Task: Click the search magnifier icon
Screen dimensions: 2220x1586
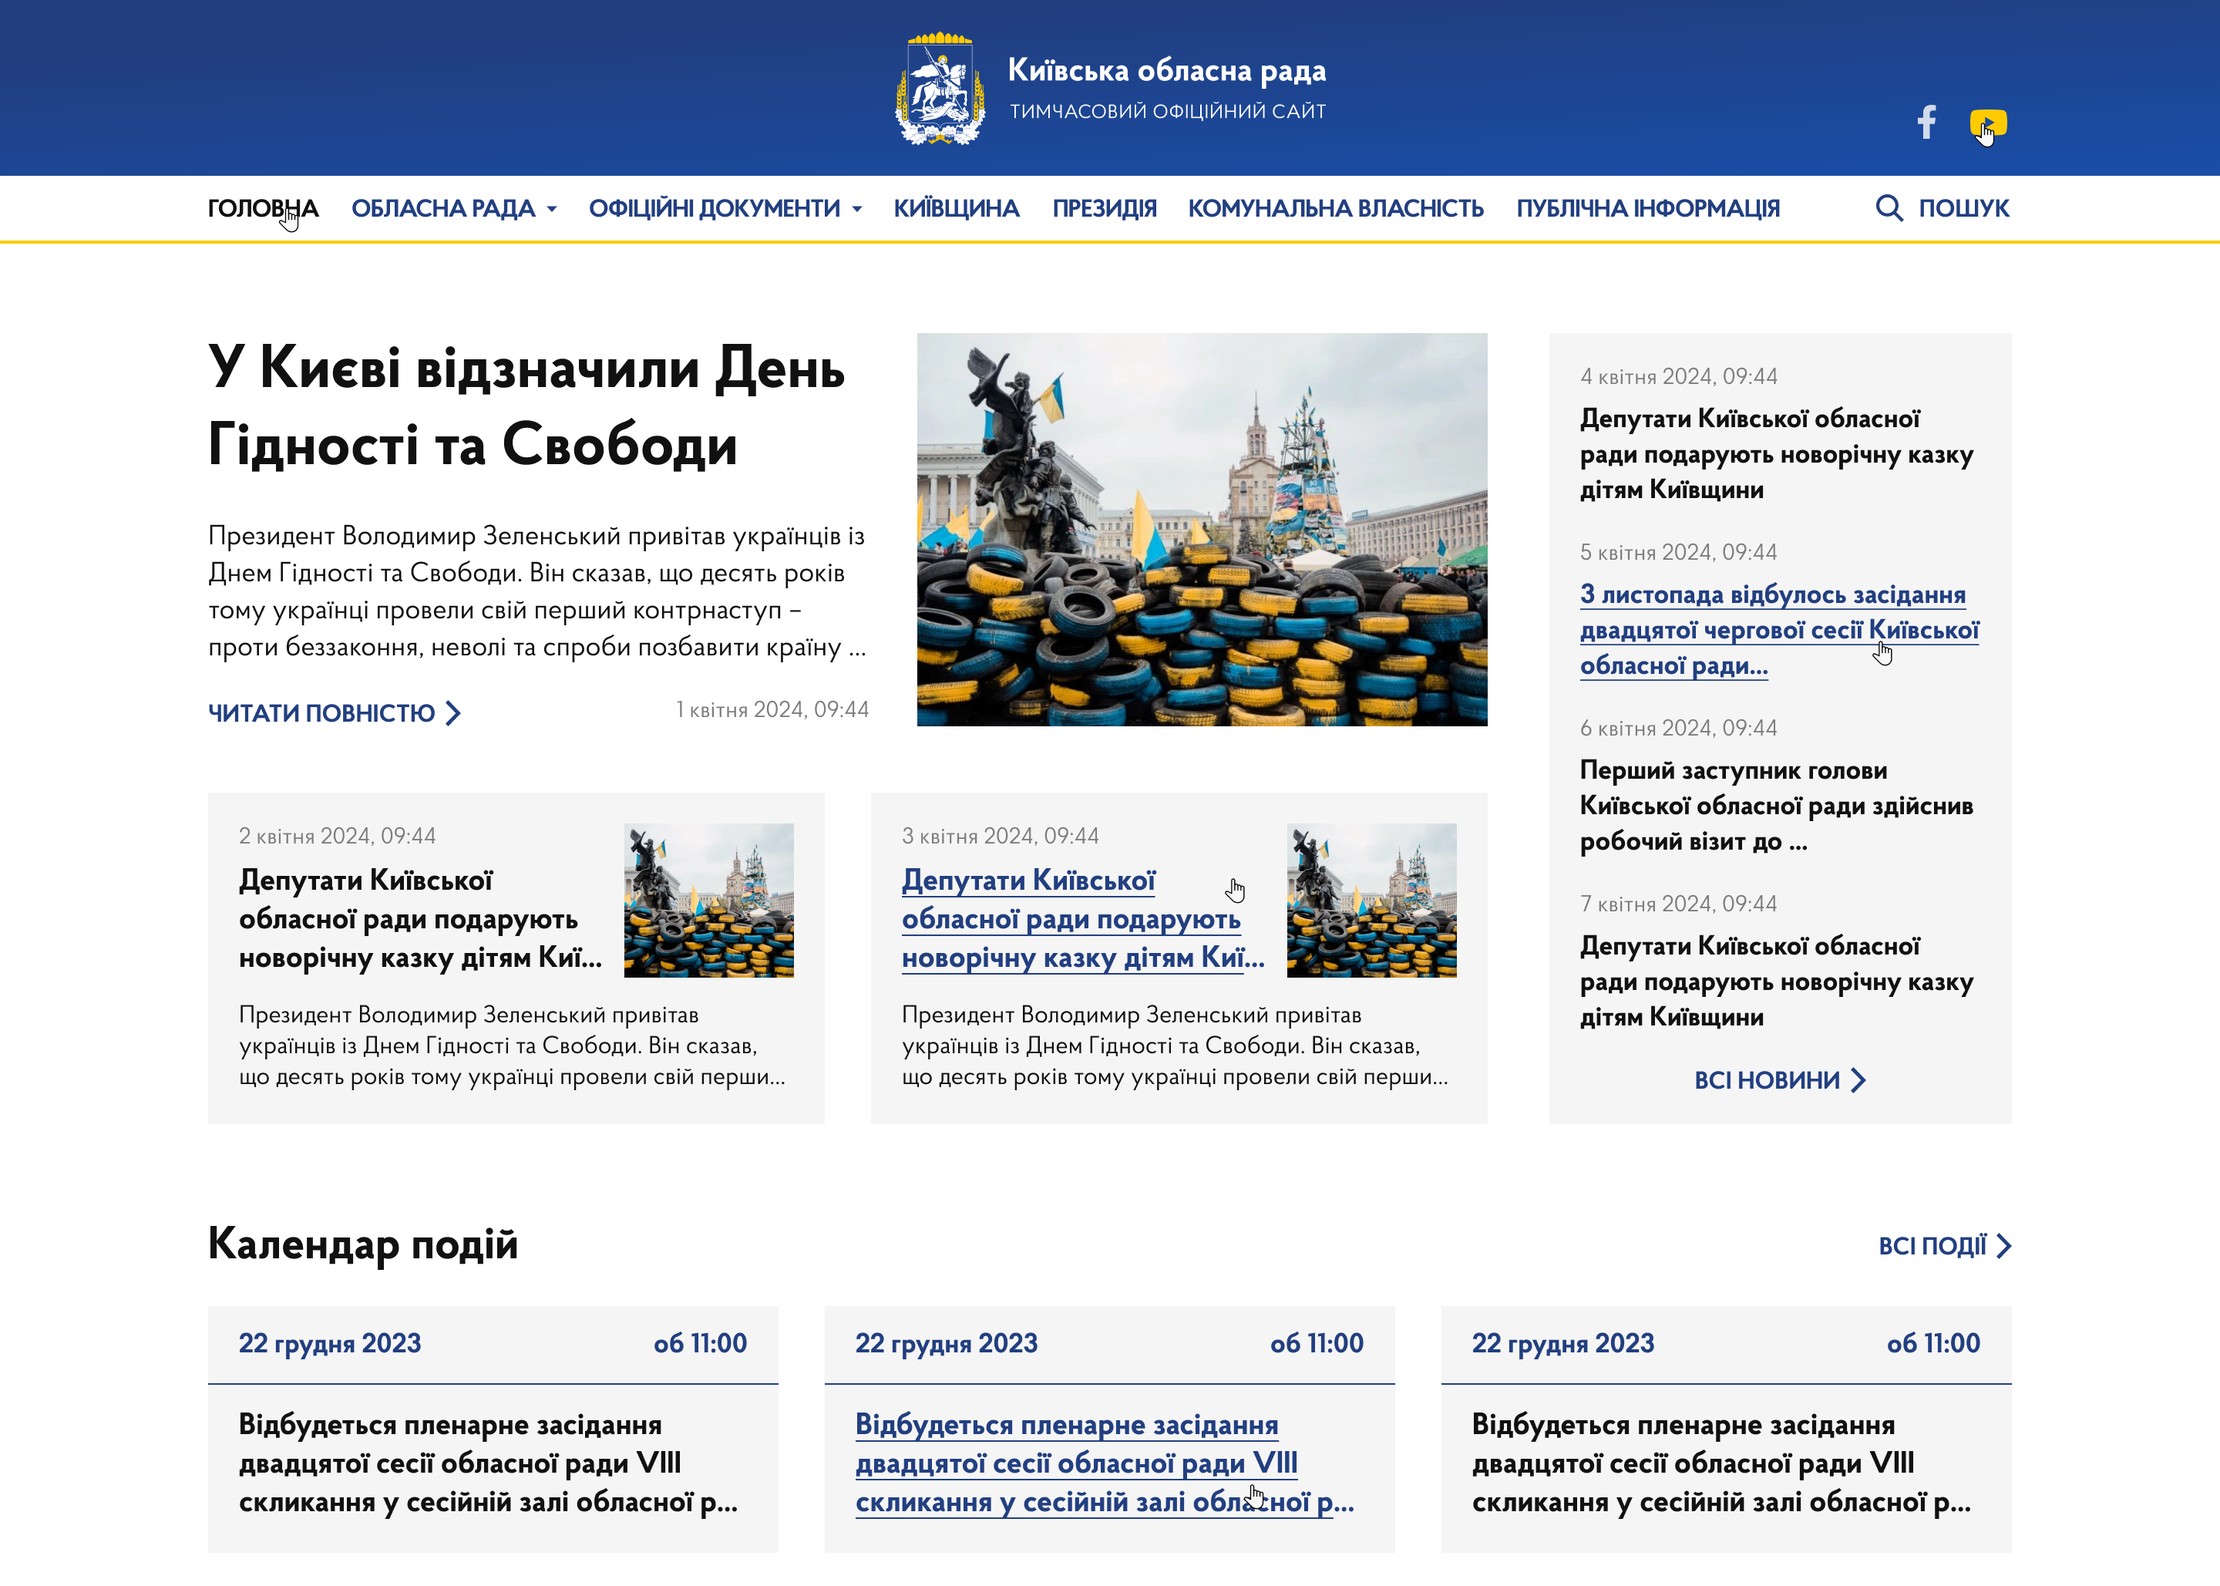Action: click(1889, 208)
